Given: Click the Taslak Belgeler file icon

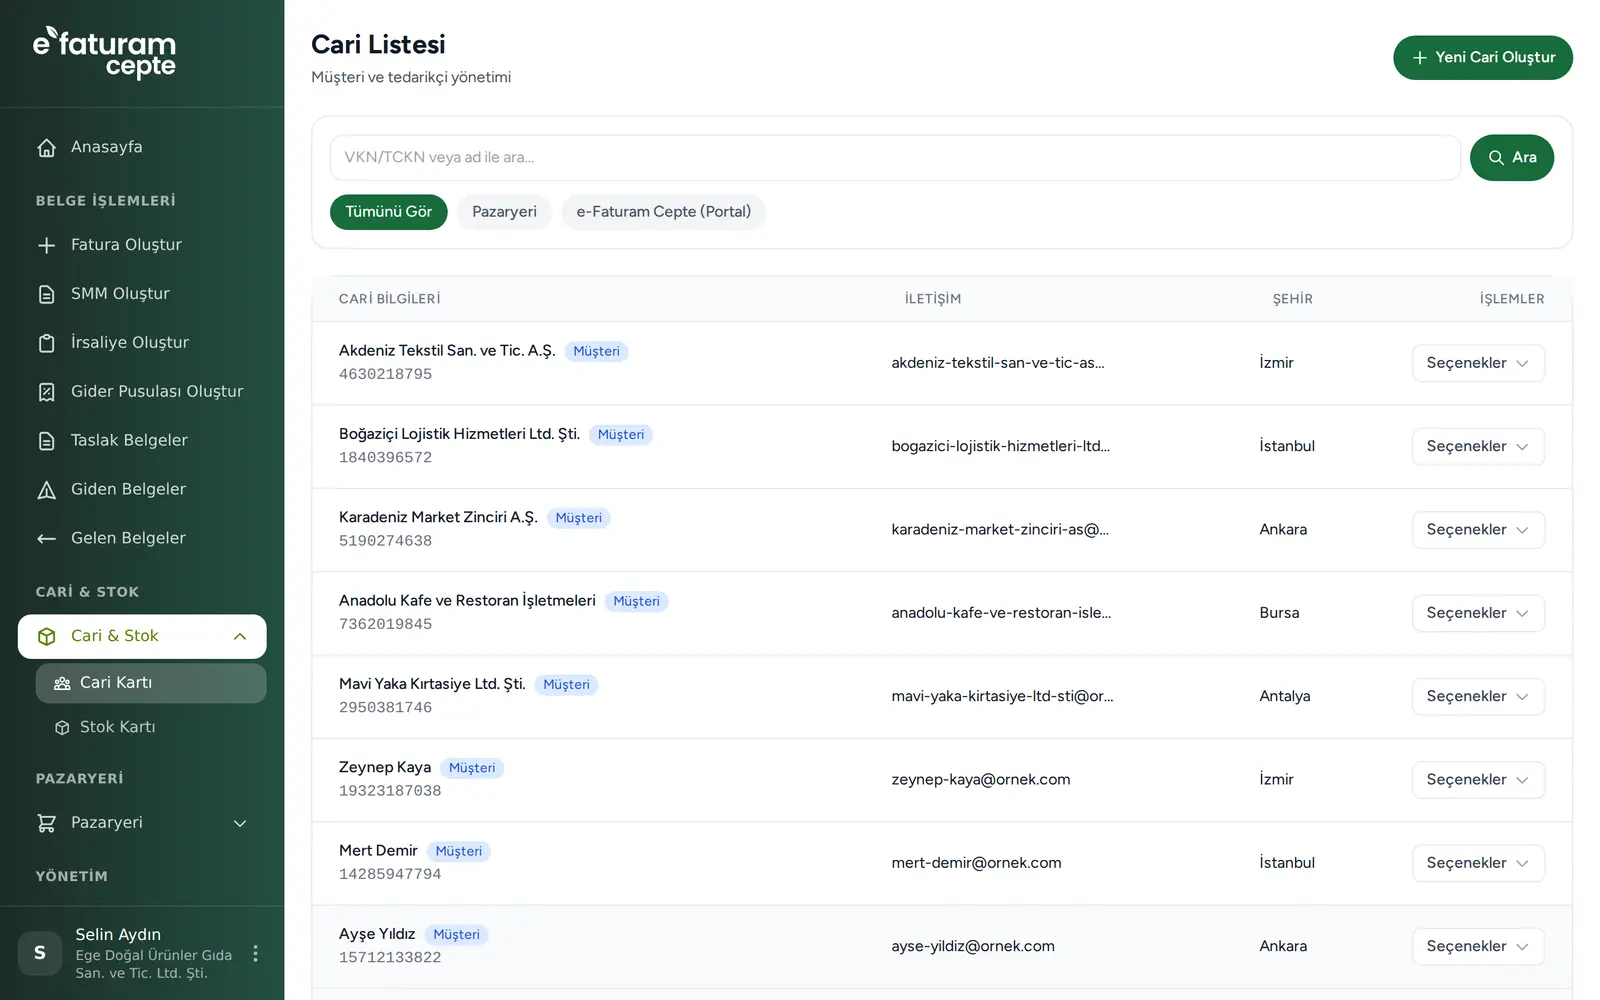Looking at the screenshot, I should [x=46, y=441].
